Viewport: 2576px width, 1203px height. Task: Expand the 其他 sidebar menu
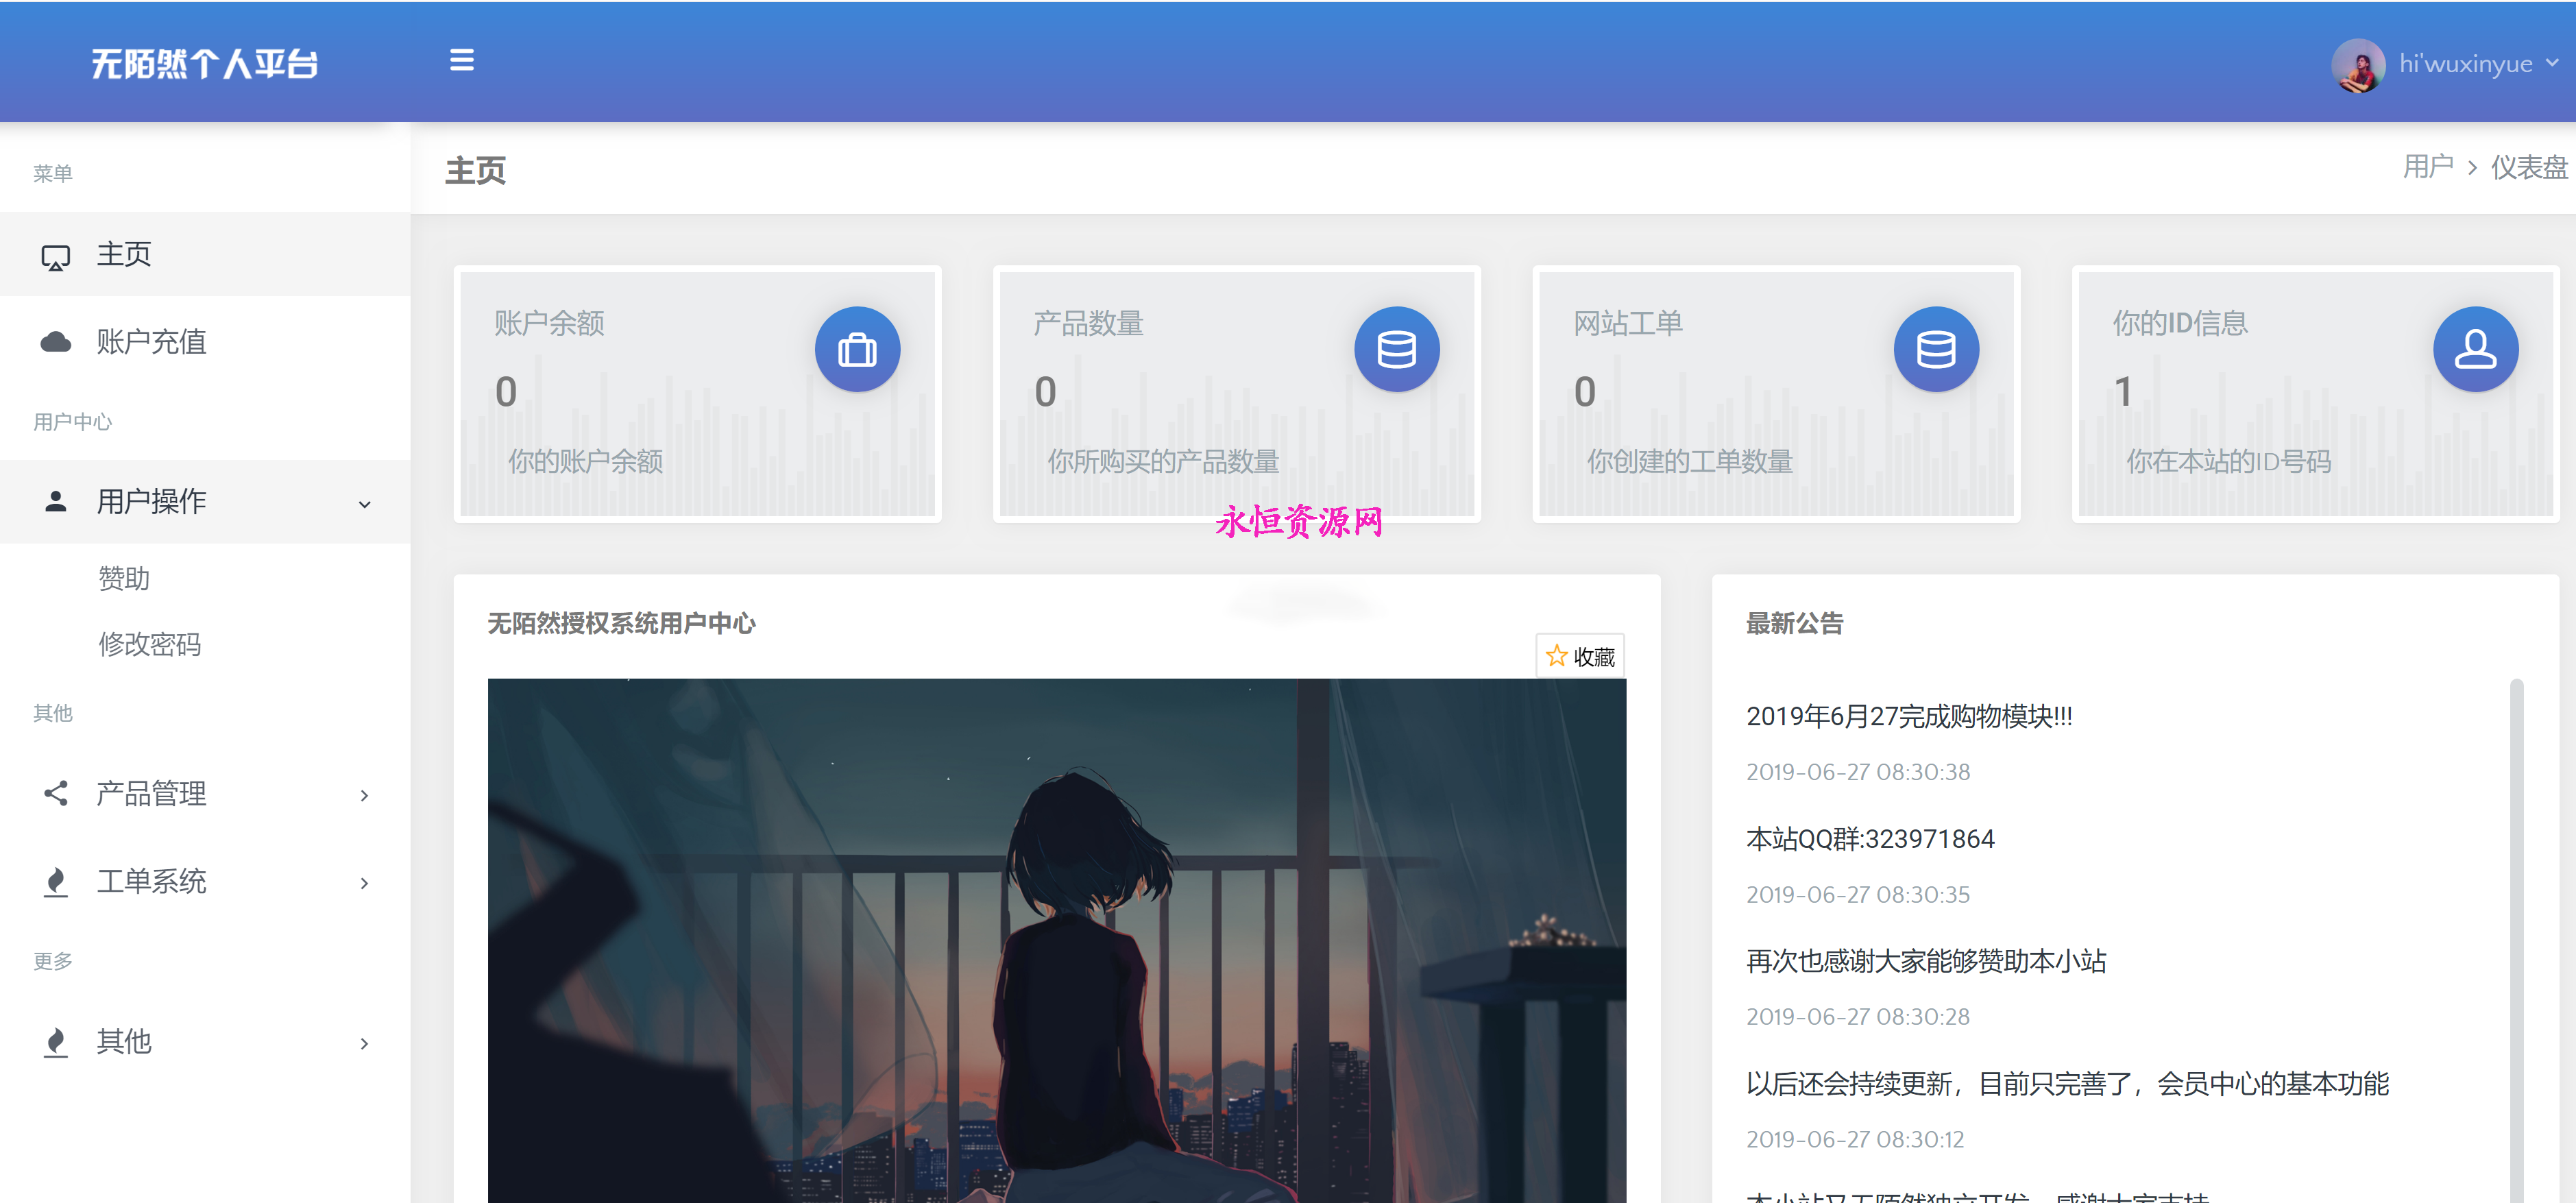[x=205, y=1042]
